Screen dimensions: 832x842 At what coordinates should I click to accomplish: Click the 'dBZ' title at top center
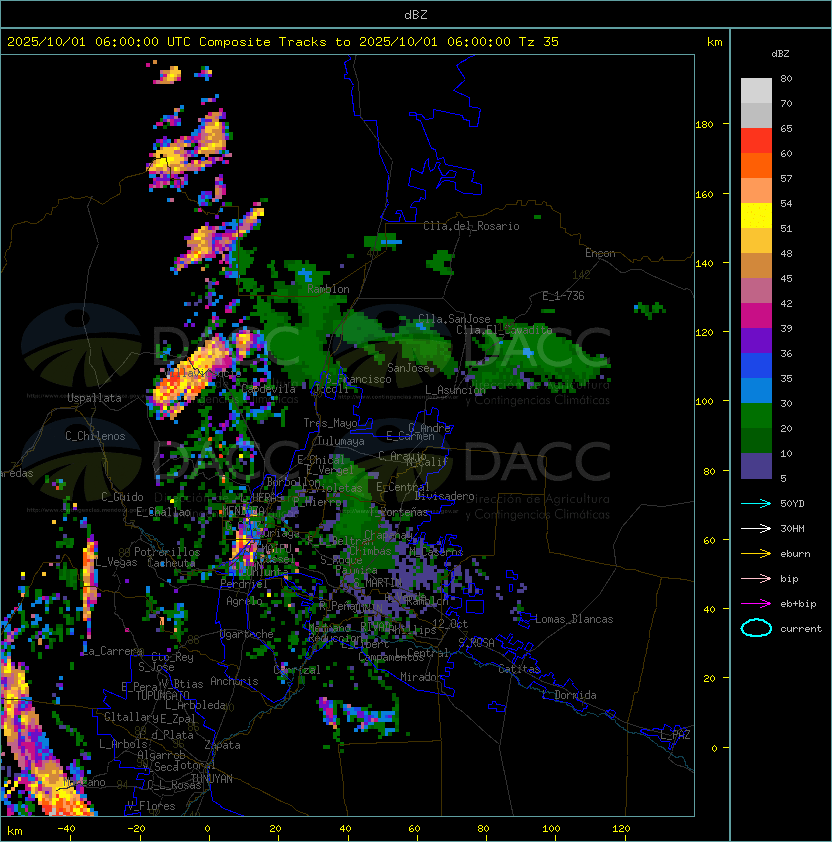416,14
